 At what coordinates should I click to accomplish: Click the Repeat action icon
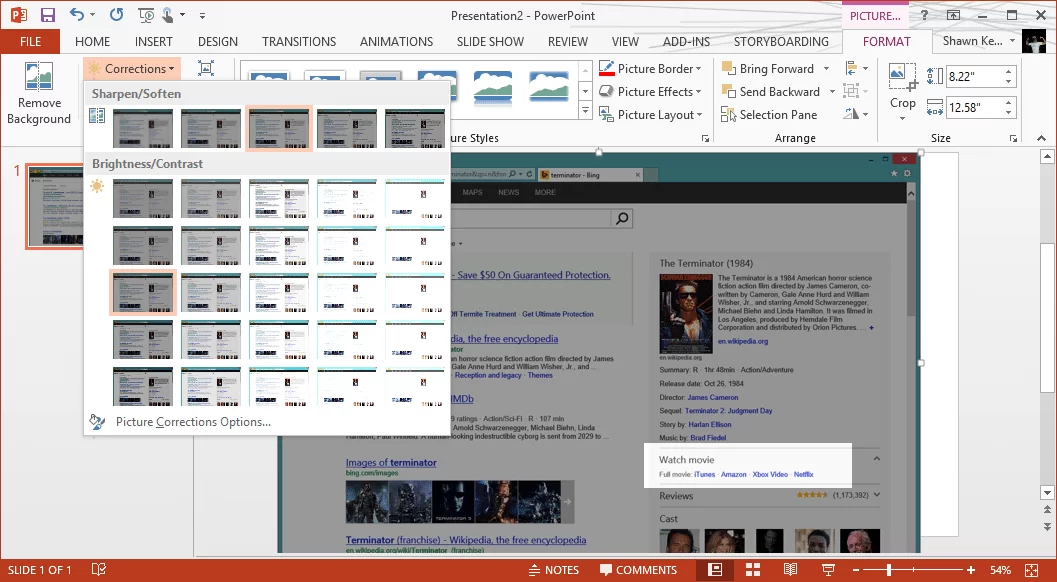point(117,14)
